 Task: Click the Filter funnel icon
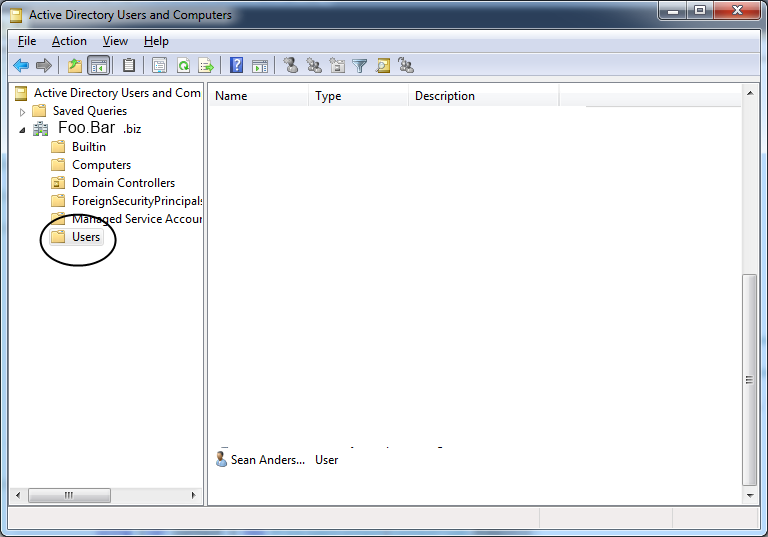point(360,66)
